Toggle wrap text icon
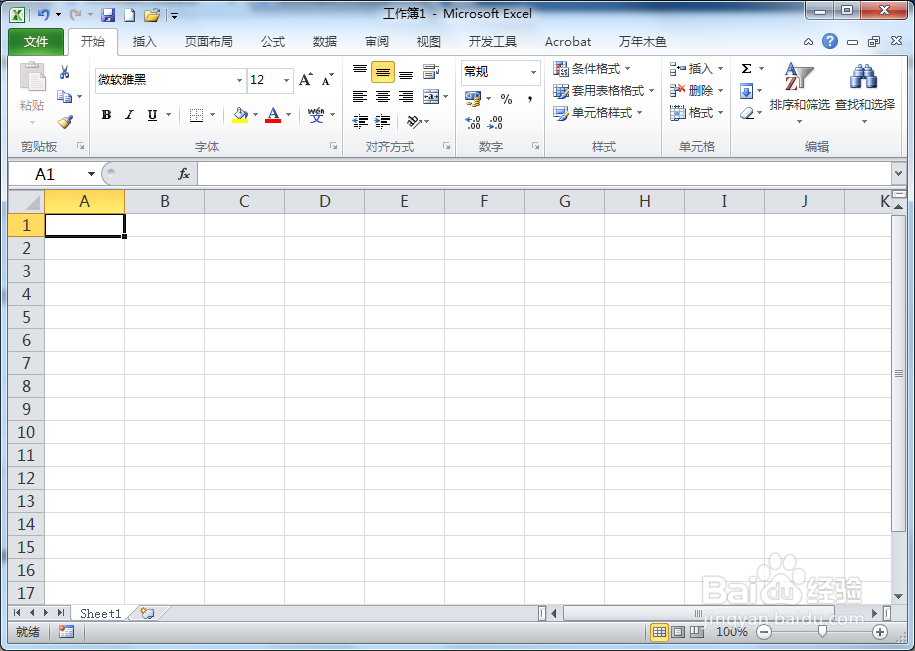915x651 pixels. point(431,72)
